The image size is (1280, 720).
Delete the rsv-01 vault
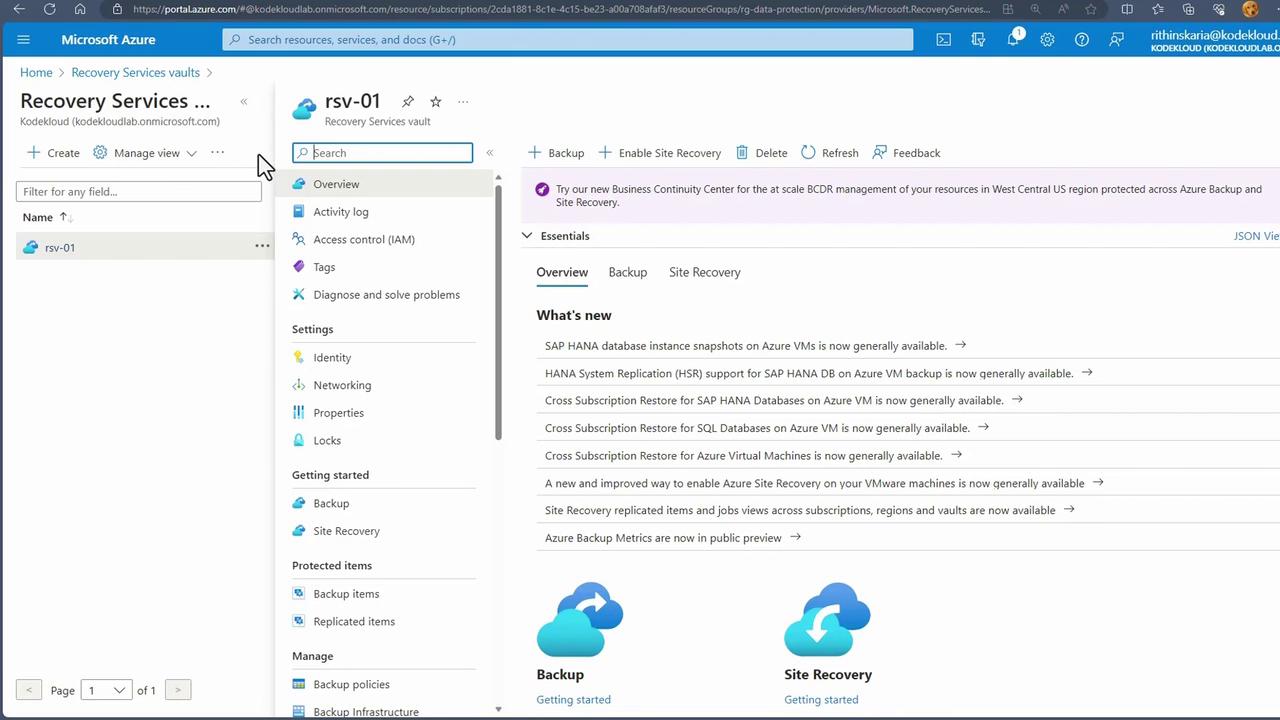pyautogui.click(x=762, y=153)
